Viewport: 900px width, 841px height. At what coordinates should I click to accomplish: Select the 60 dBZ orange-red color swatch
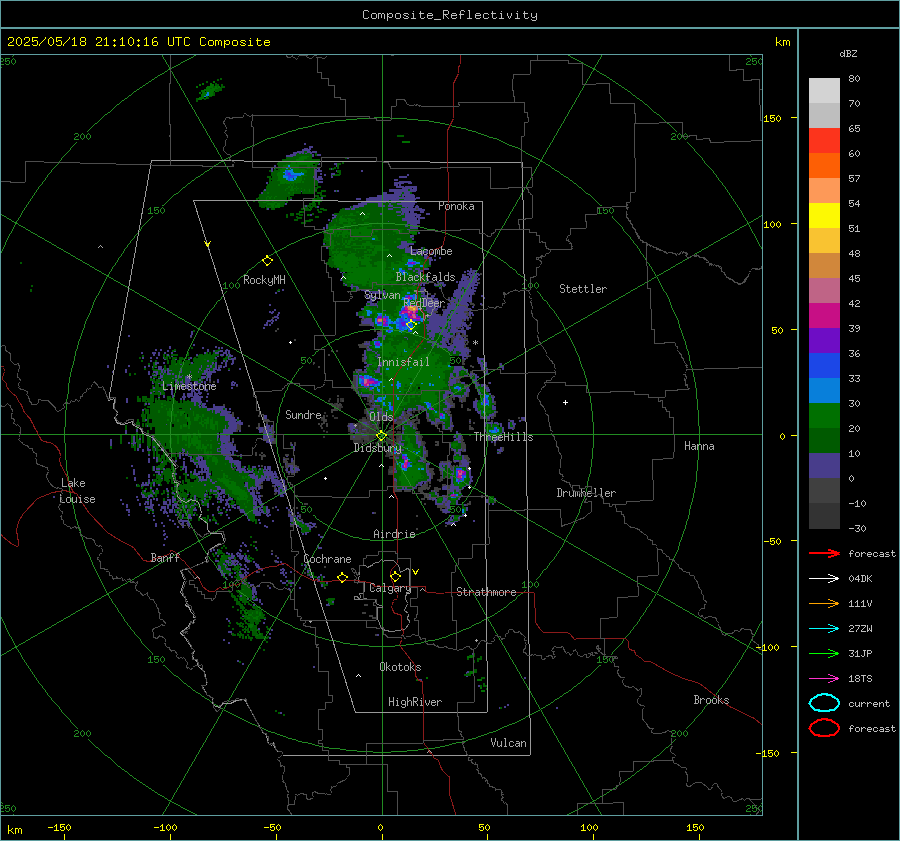point(824,140)
